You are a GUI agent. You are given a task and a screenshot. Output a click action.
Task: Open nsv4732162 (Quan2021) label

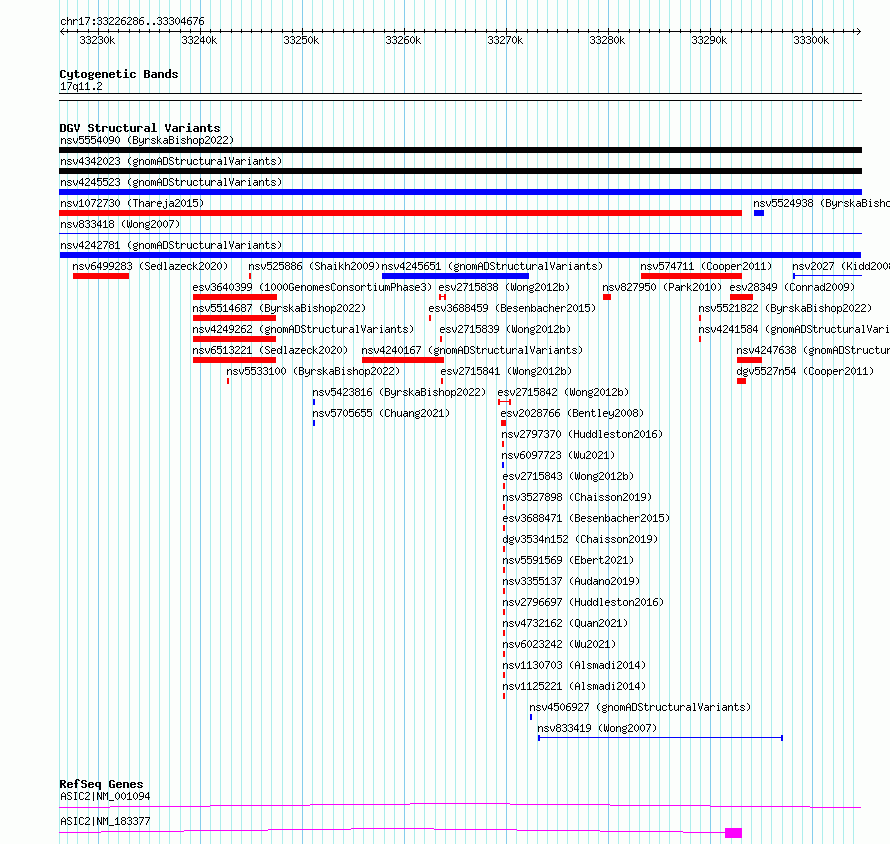click(565, 623)
